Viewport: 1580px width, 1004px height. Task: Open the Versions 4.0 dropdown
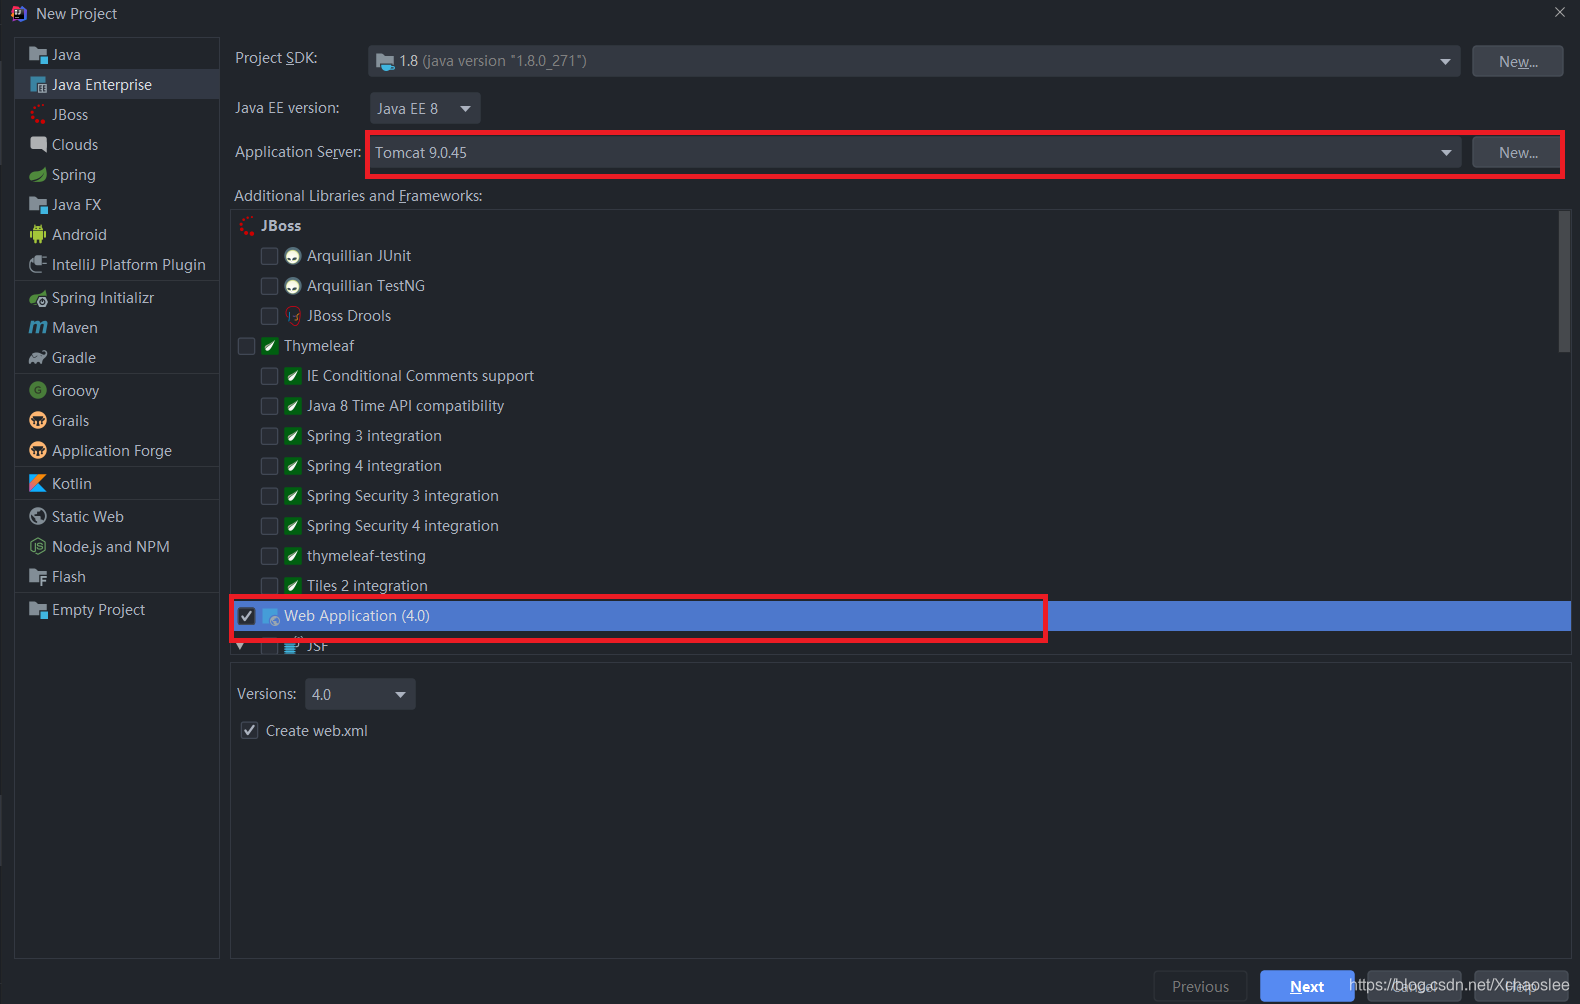click(360, 694)
